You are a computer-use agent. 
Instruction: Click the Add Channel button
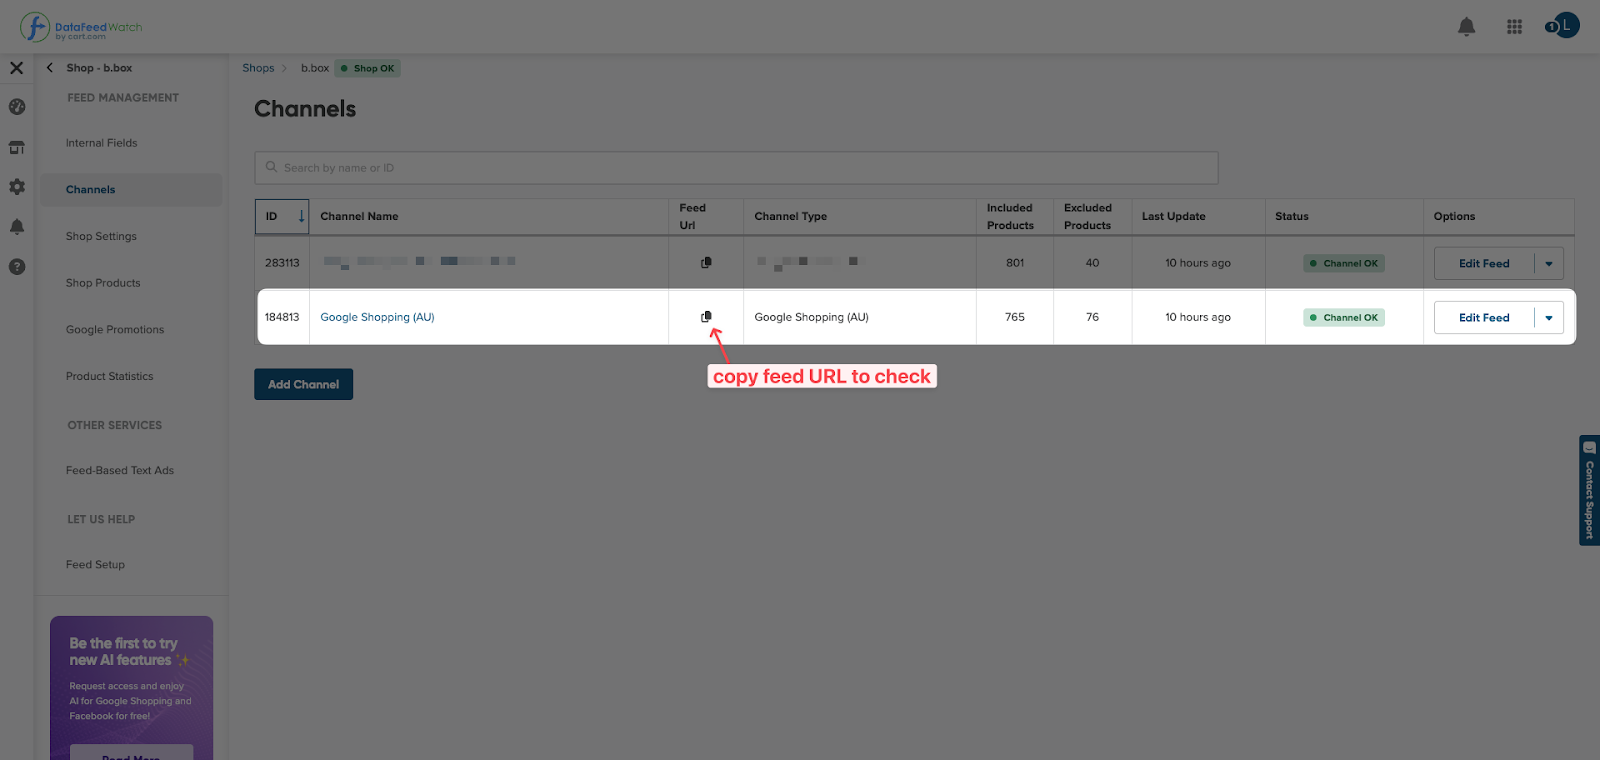click(303, 384)
